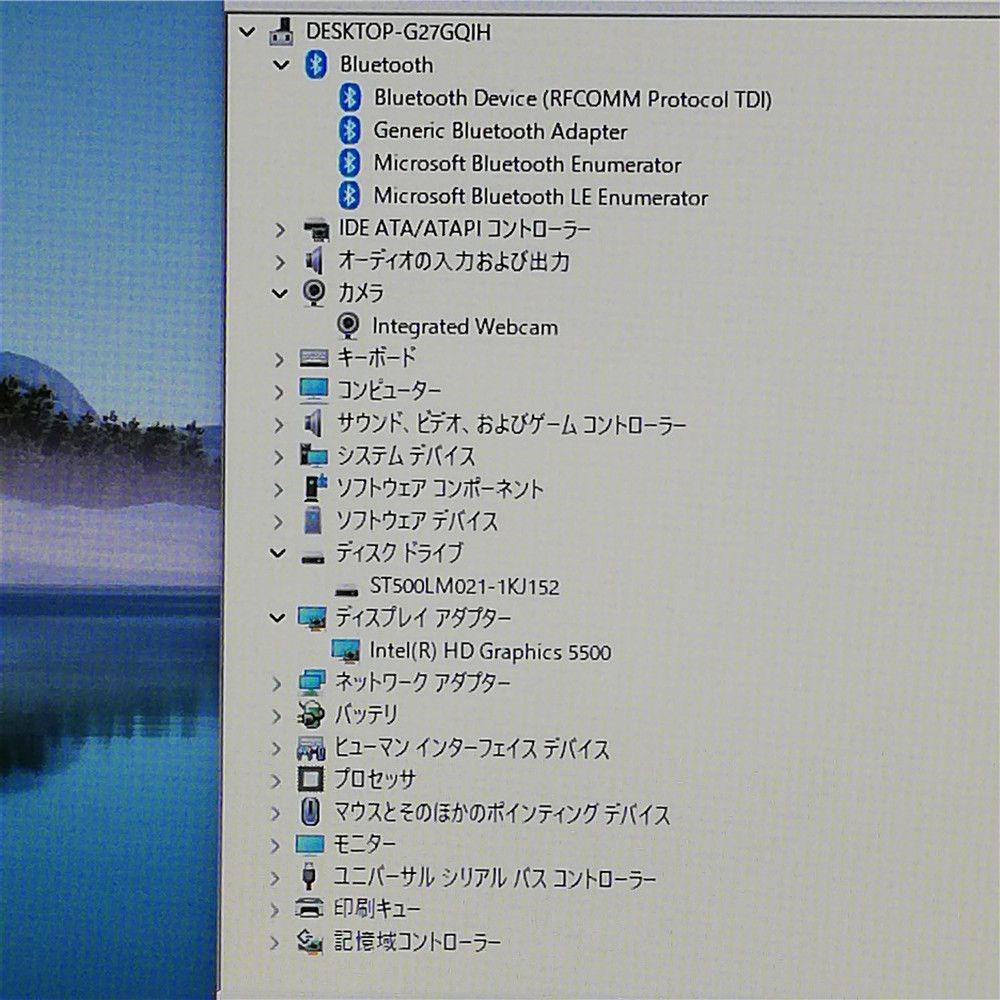Click the 記憶域コントローラー icon
The width and height of the screenshot is (1000, 1000).
[x=310, y=941]
